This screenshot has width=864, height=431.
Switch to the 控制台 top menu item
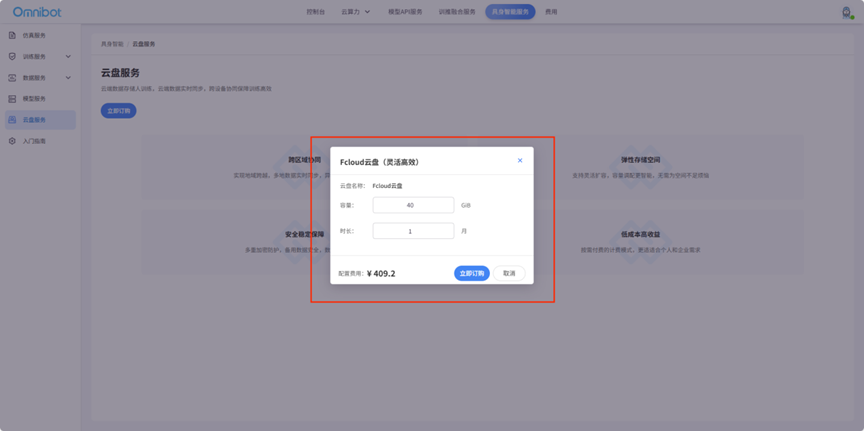tap(315, 12)
